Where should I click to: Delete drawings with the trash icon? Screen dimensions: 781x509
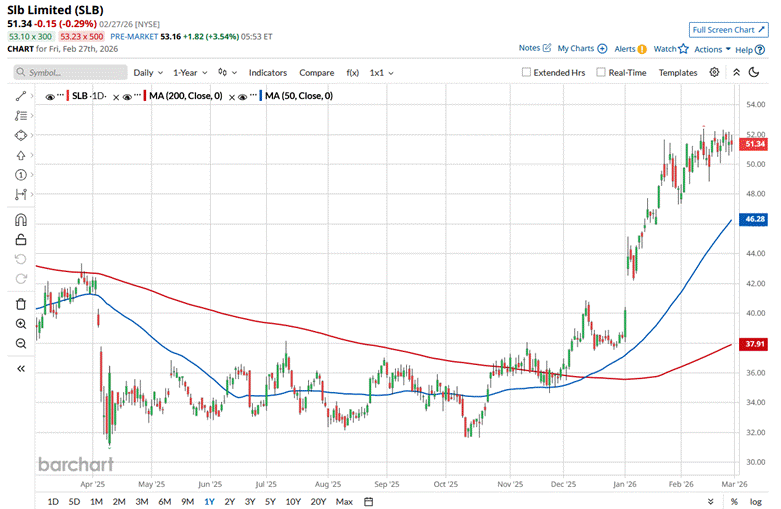(21, 304)
